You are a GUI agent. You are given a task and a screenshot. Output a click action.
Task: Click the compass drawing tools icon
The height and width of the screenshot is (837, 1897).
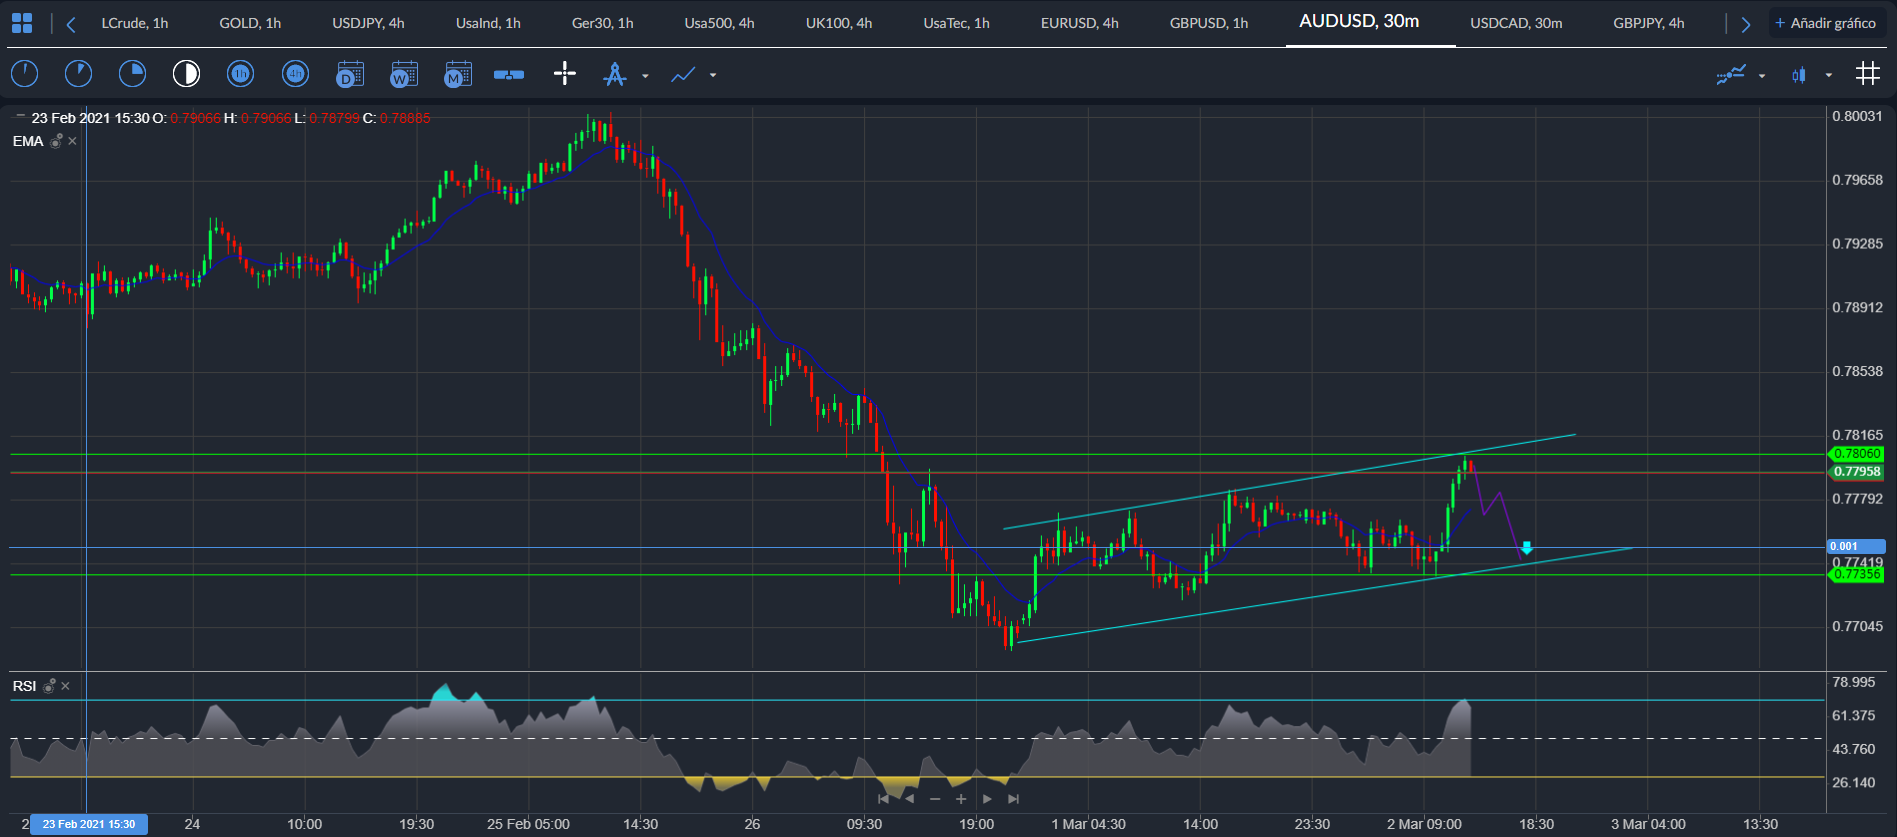pos(615,74)
